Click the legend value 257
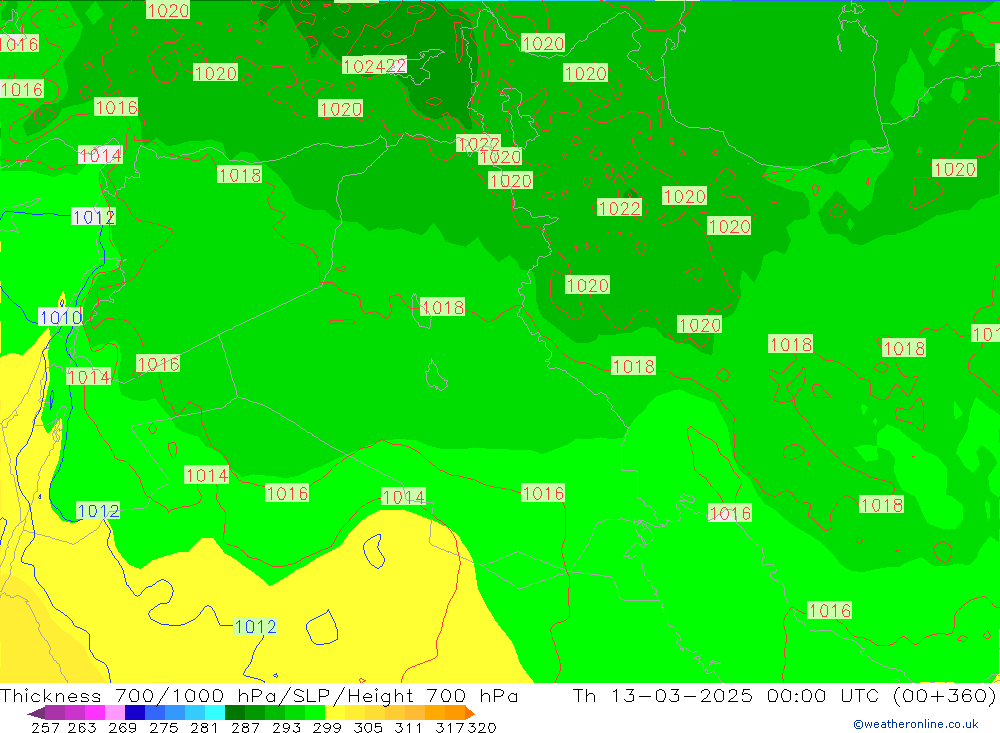1000x733 pixels. click(45, 727)
